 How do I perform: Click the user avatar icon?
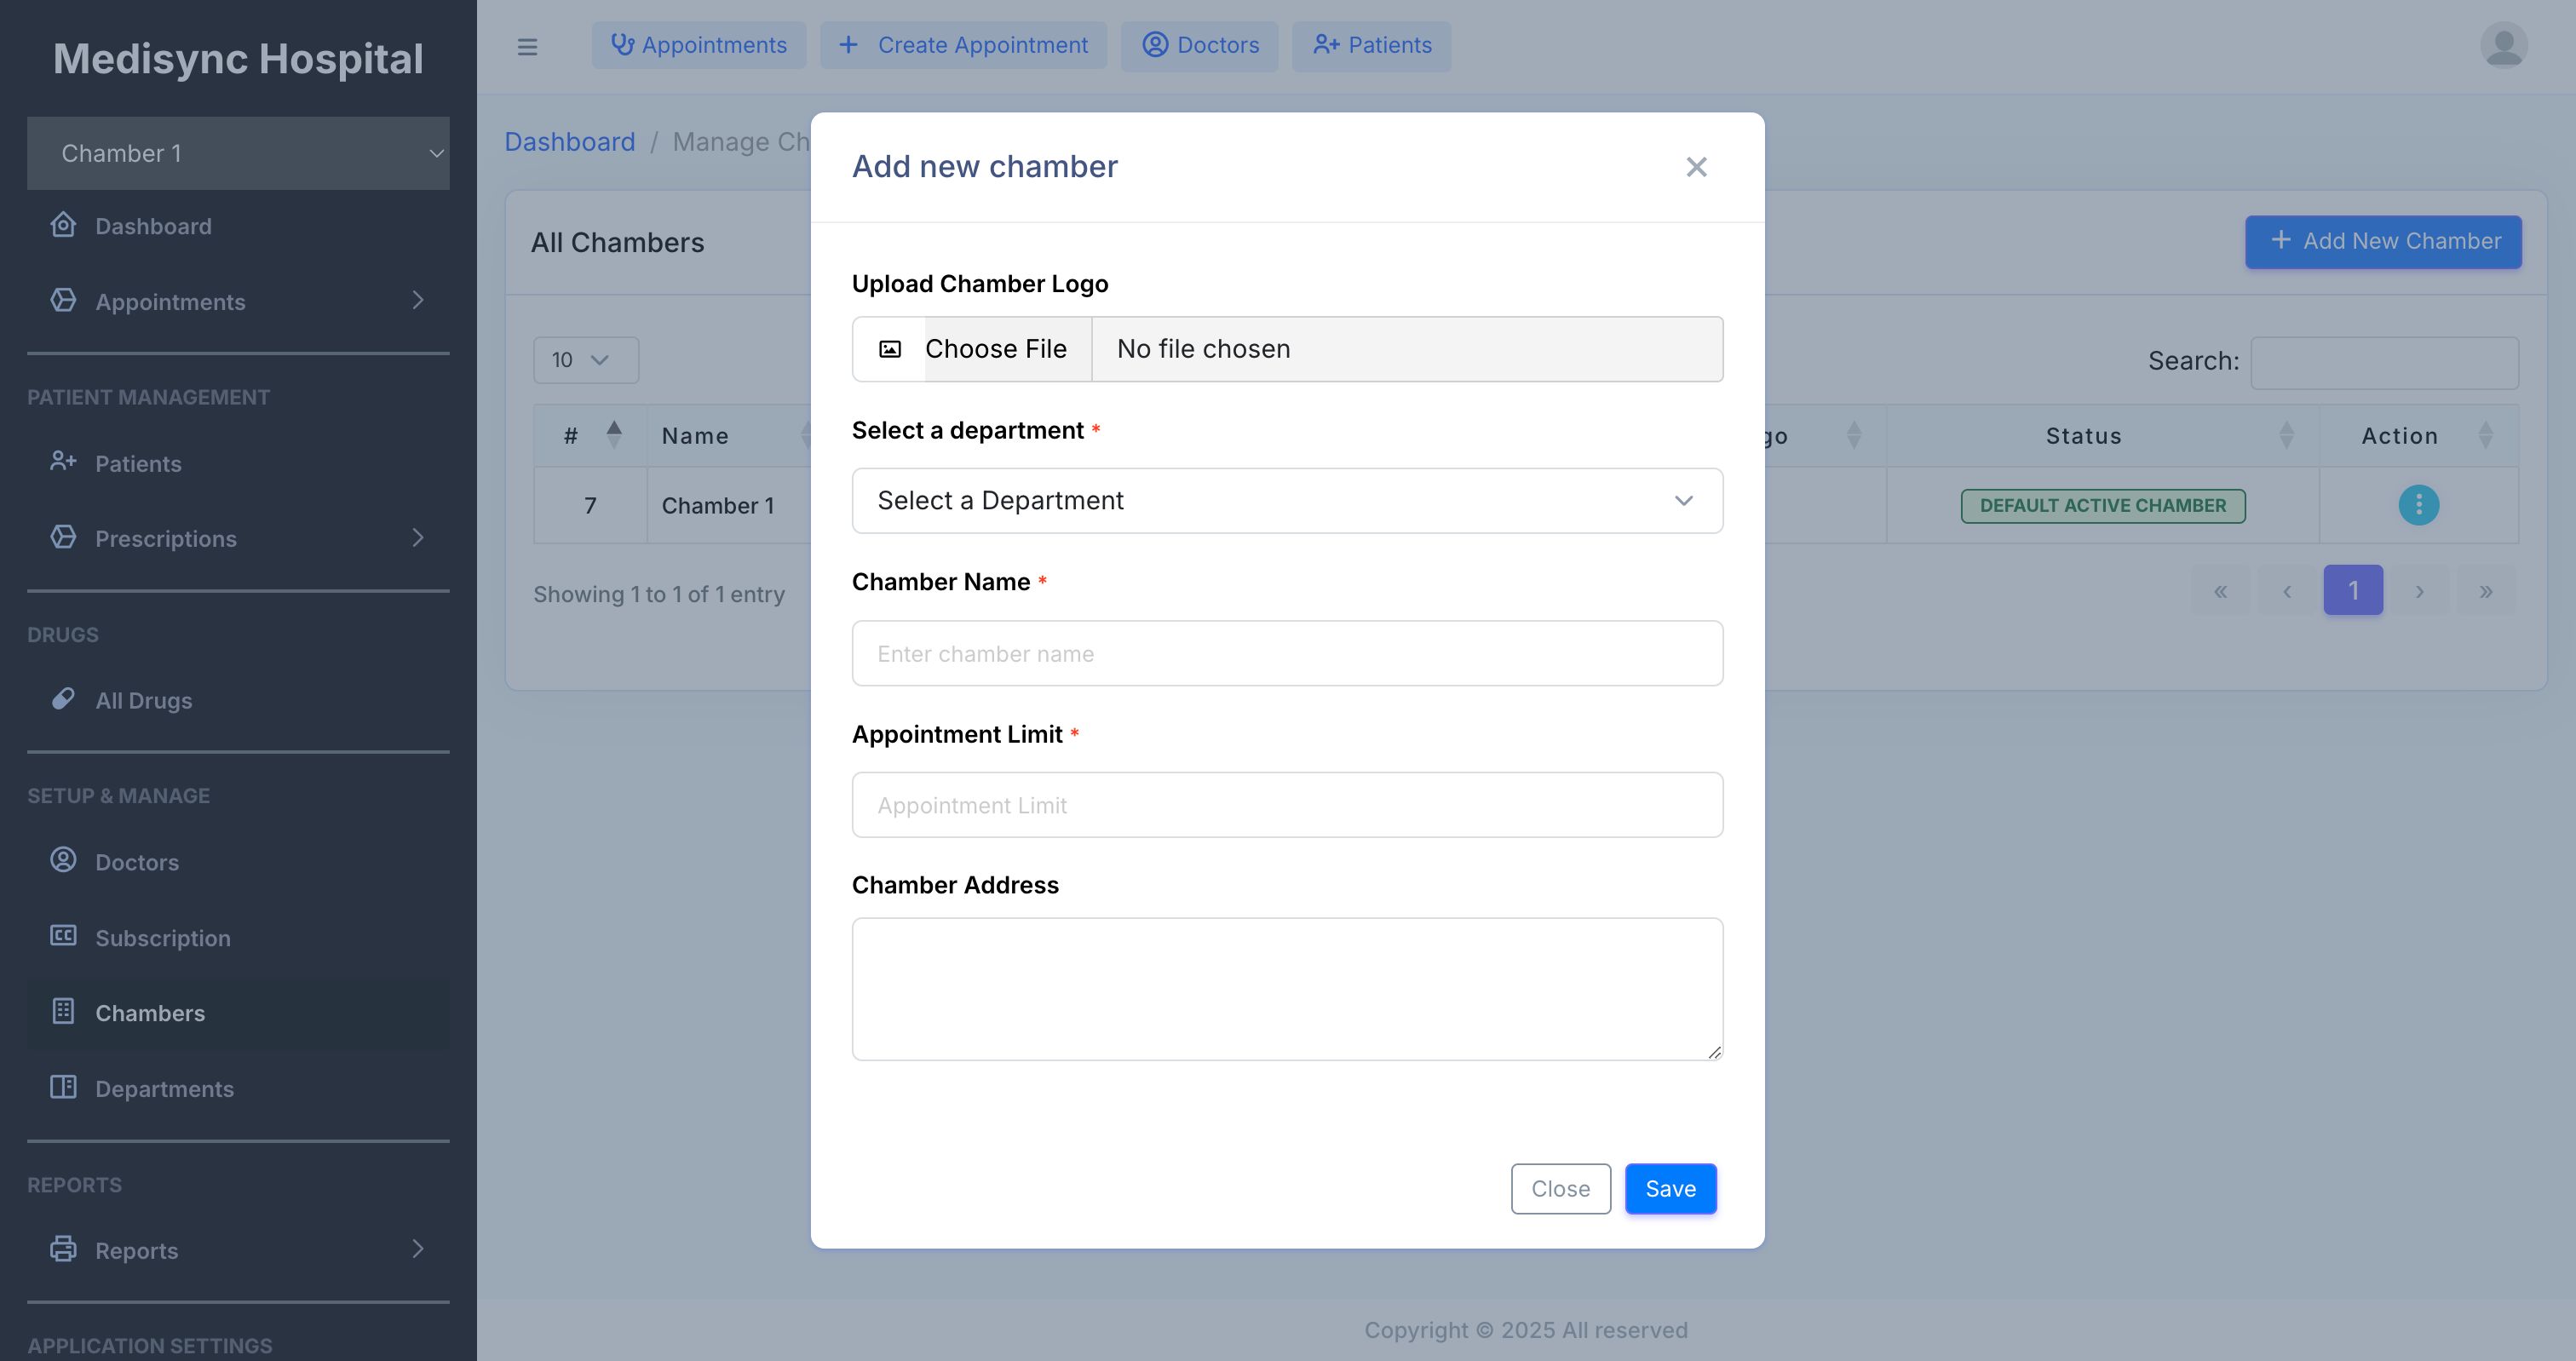click(x=2503, y=46)
